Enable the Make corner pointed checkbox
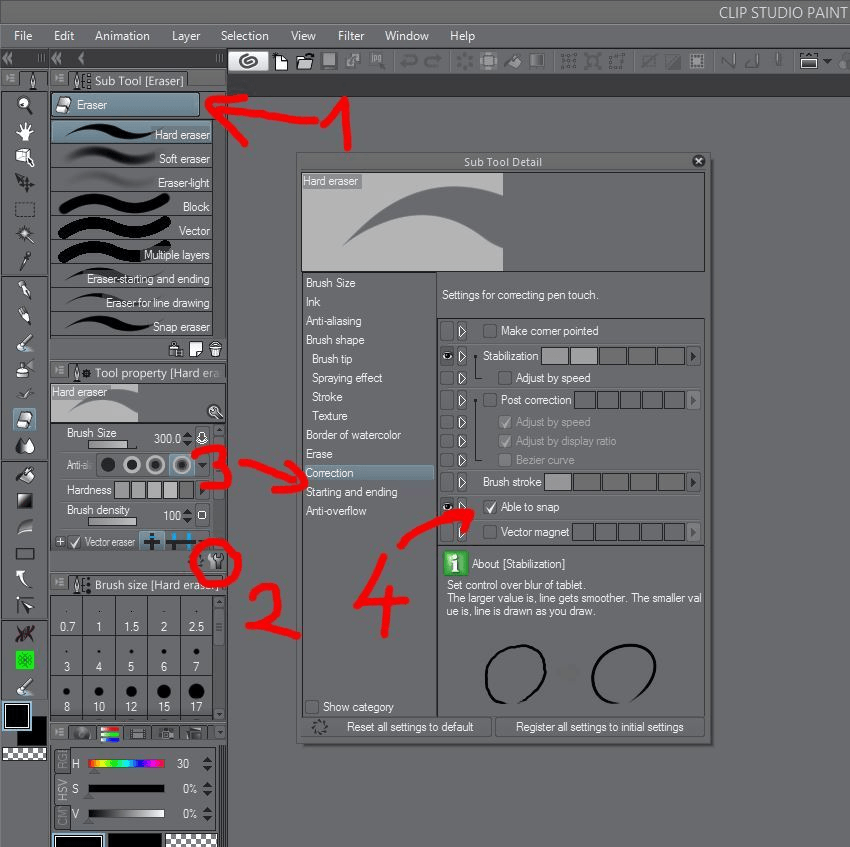The image size is (850, 847). [x=490, y=331]
